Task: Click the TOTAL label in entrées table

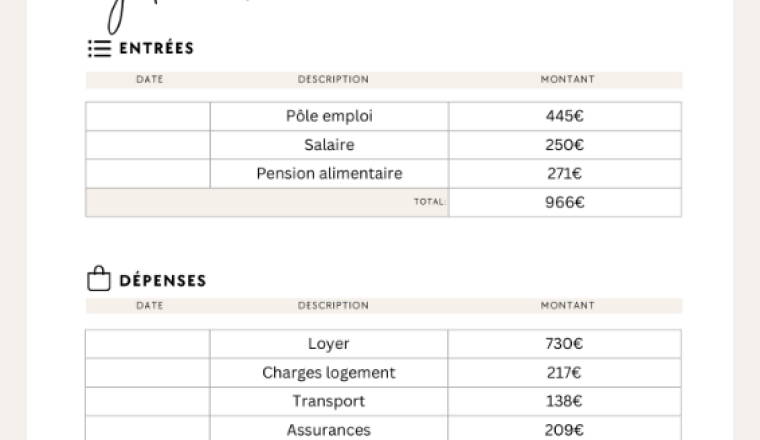Action: [429, 202]
